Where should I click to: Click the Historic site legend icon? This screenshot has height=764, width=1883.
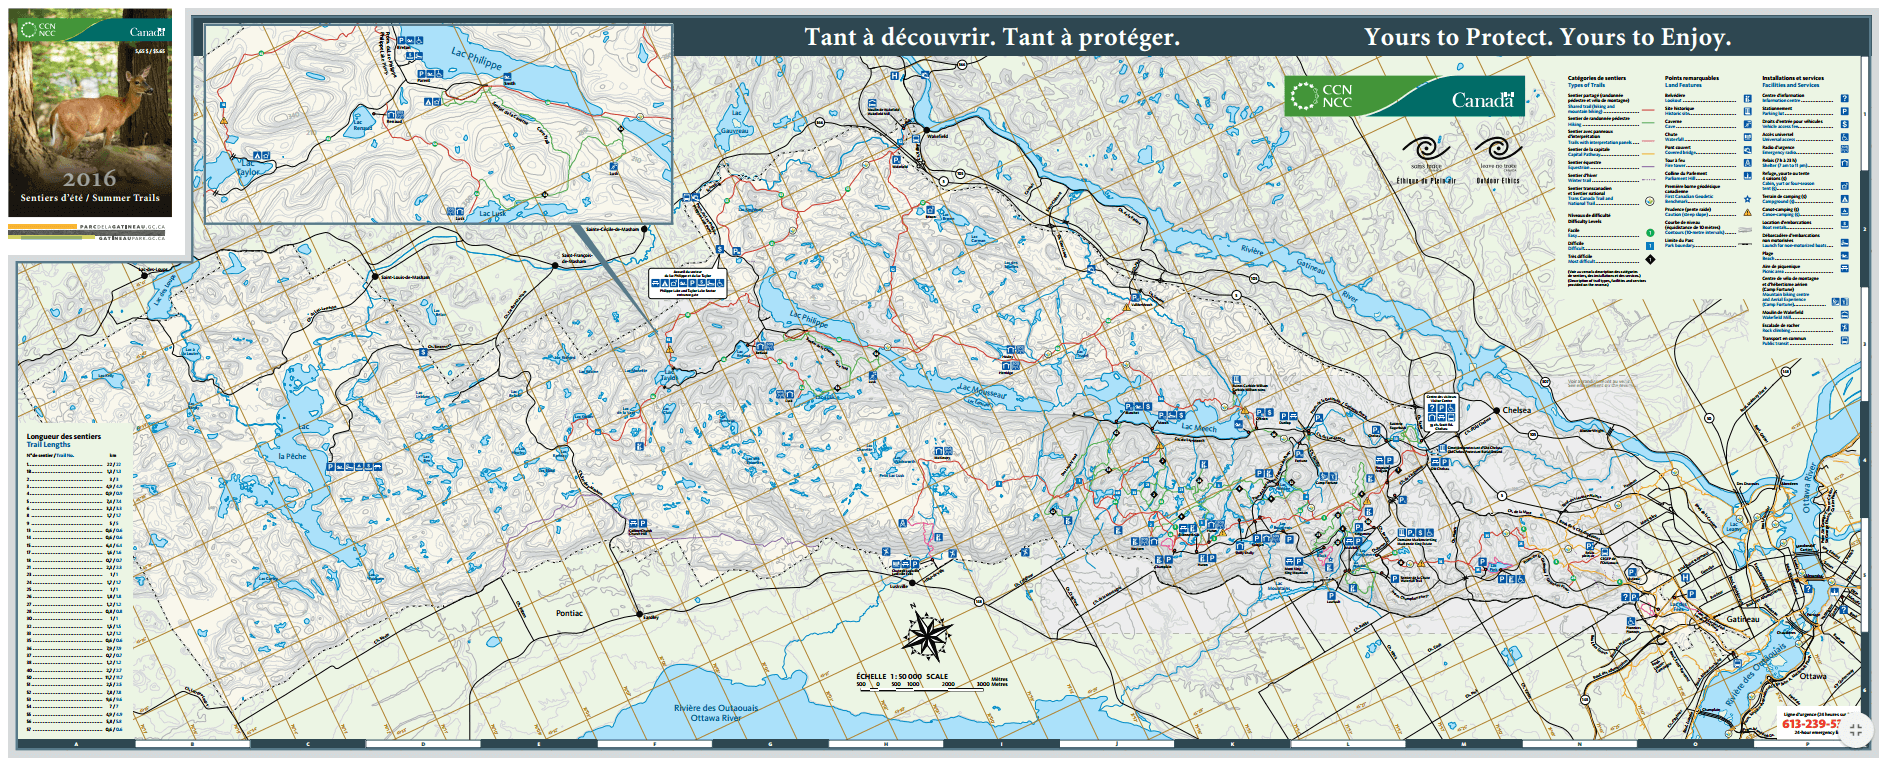tap(1747, 111)
